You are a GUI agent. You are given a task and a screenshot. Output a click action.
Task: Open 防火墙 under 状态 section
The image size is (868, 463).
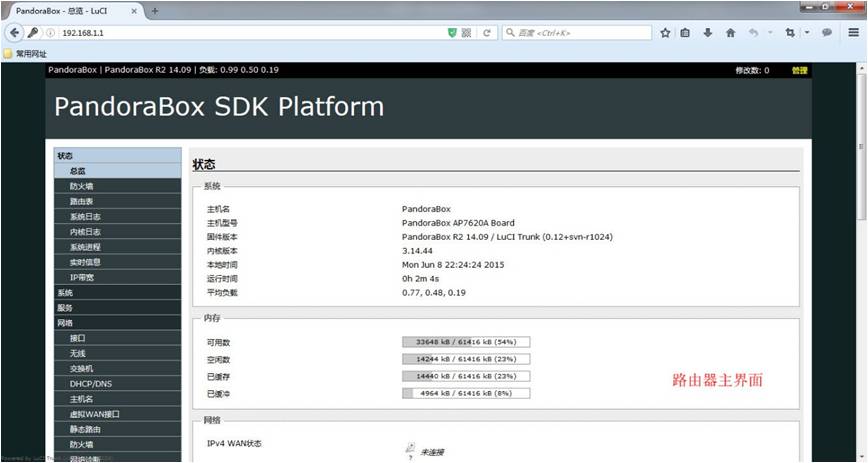(117, 186)
